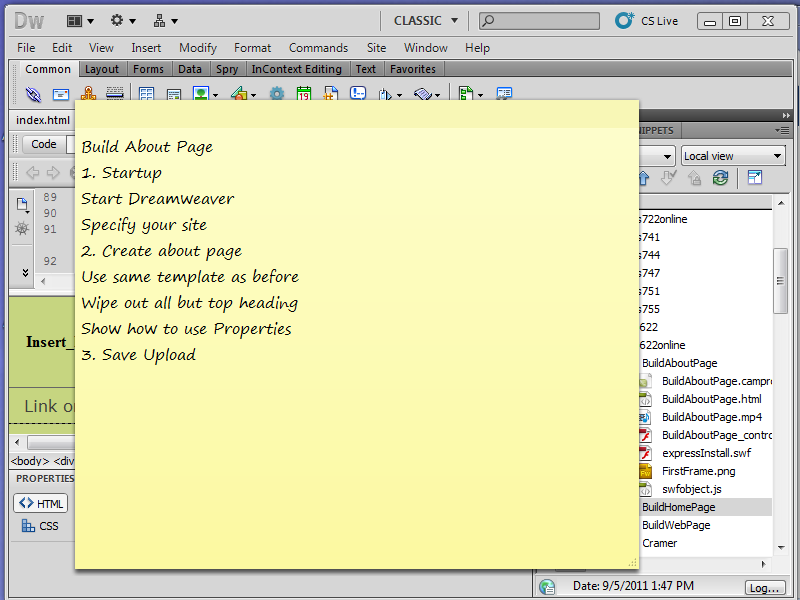This screenshot has width=800, height=600.
Task: Click the Email Link icon
Action: click(61, 94)
